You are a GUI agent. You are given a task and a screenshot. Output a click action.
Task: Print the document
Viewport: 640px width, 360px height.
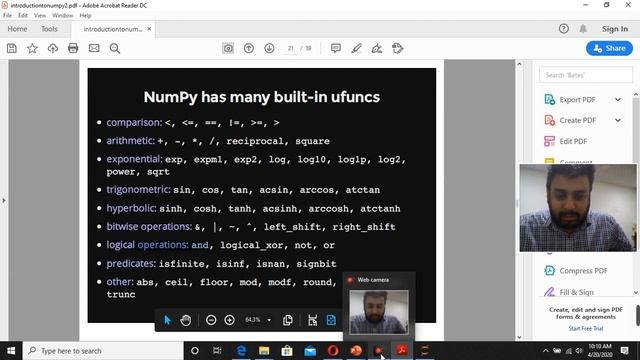tap(73, 48)
